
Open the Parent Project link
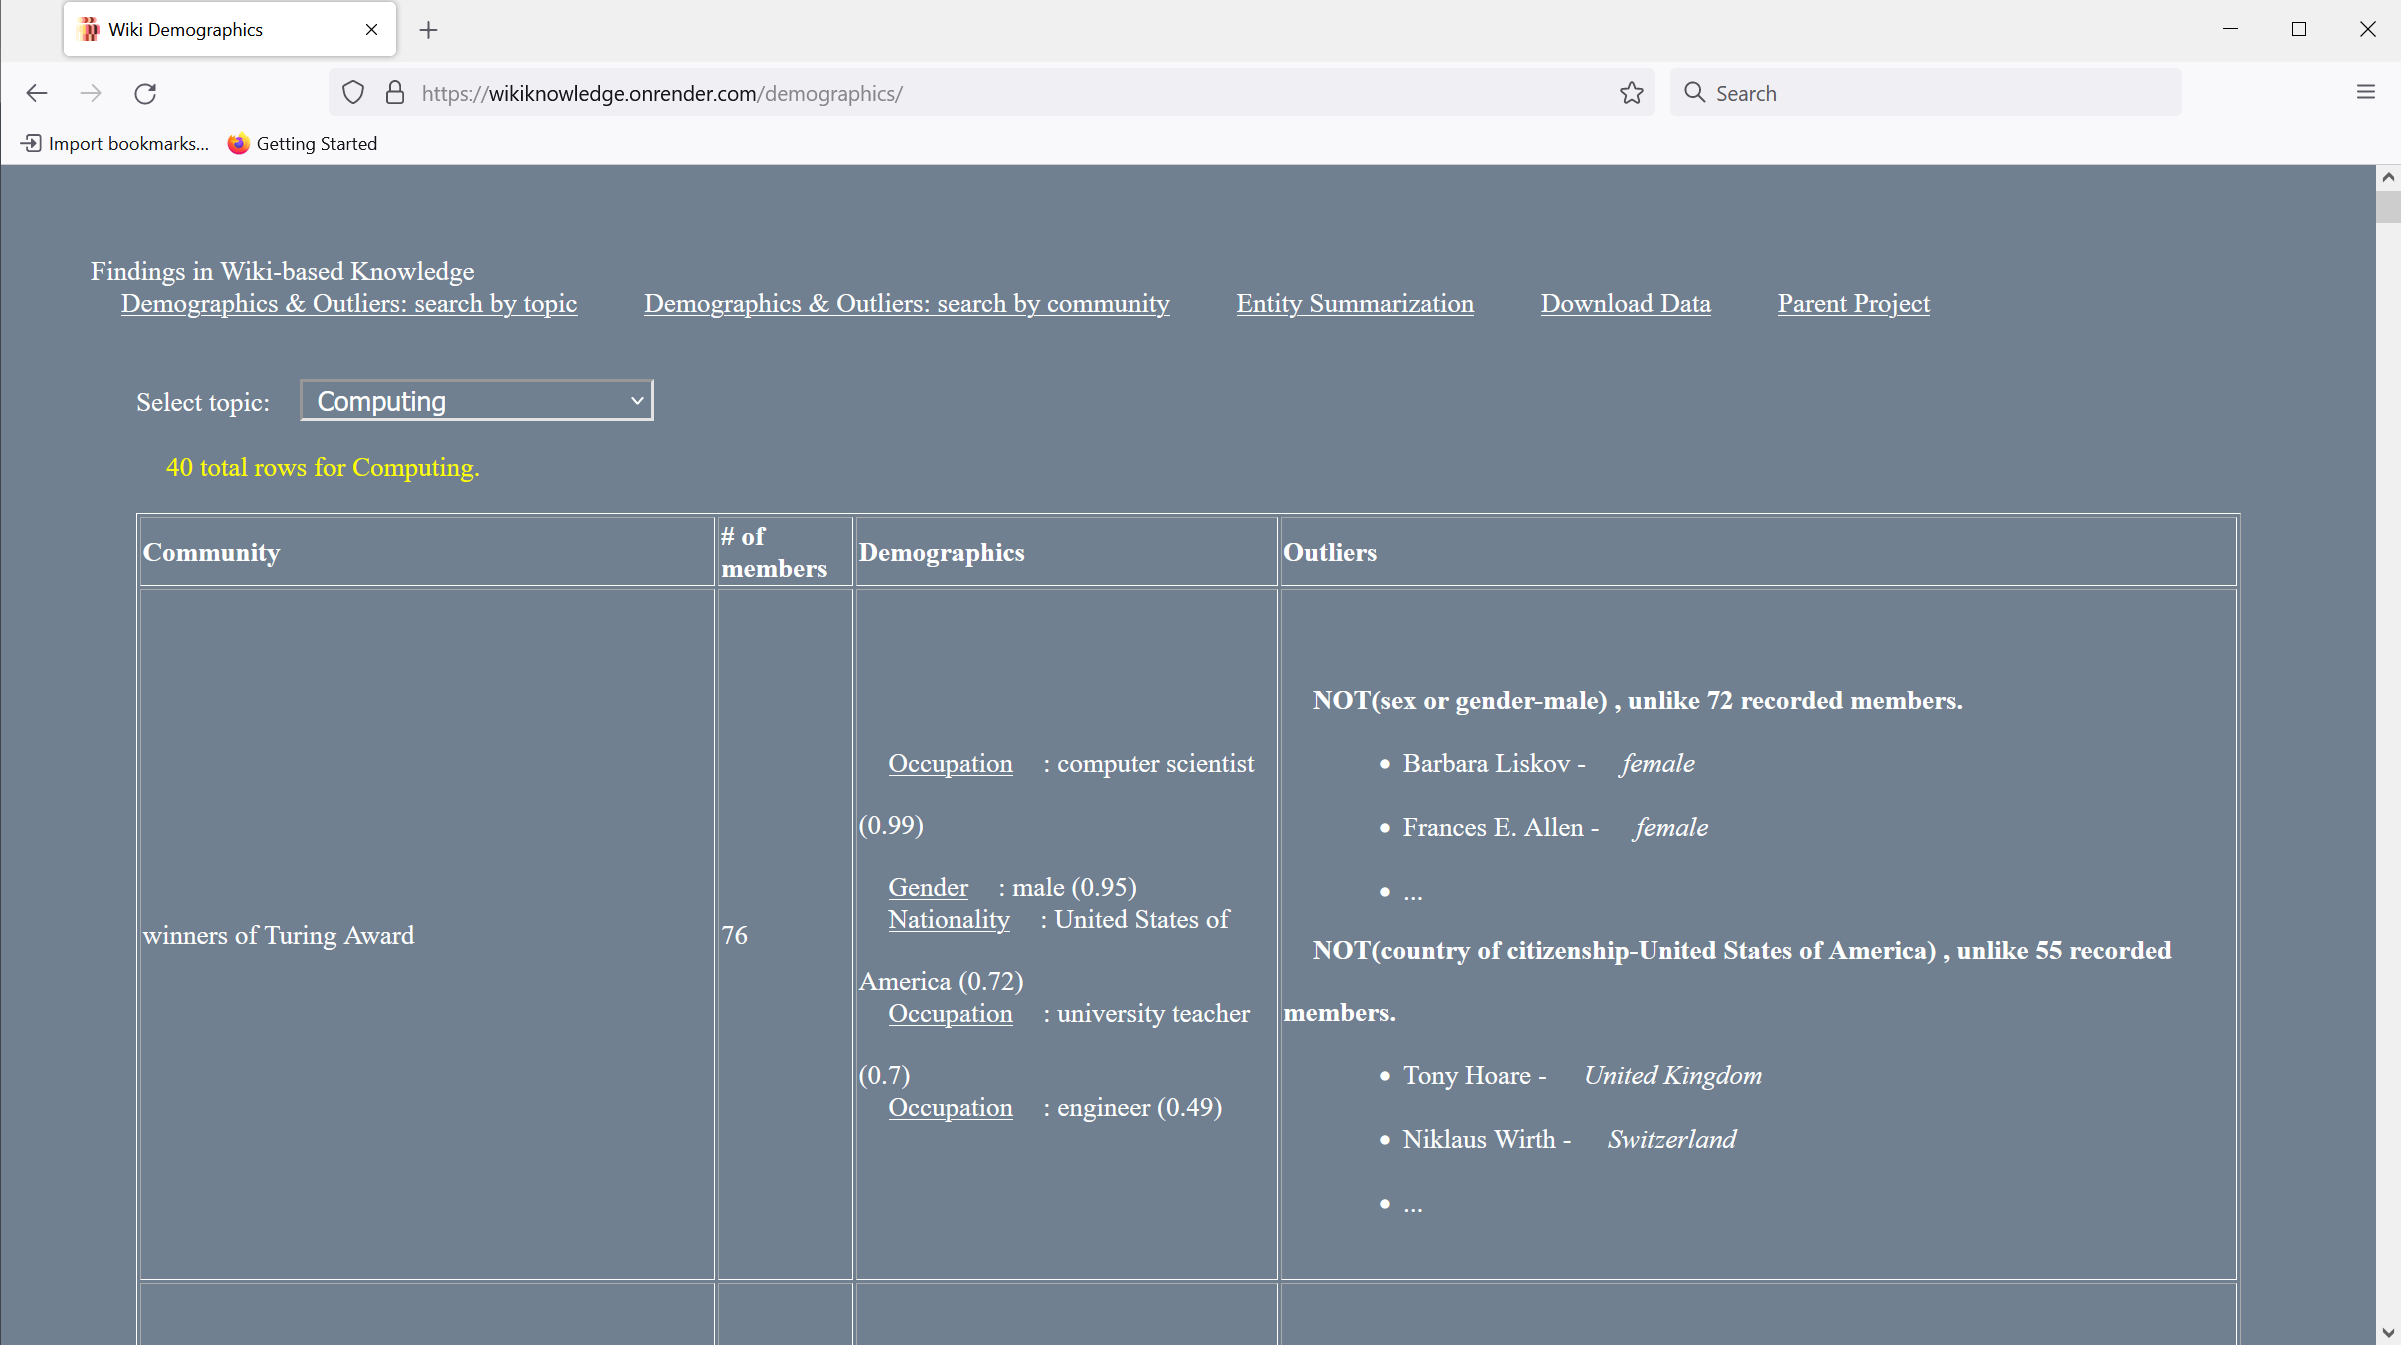pos(1853,303)
